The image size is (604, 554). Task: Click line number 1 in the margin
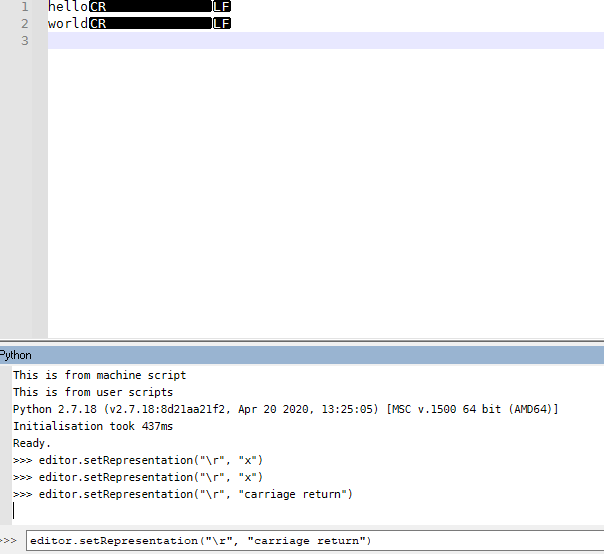(25, 7)
